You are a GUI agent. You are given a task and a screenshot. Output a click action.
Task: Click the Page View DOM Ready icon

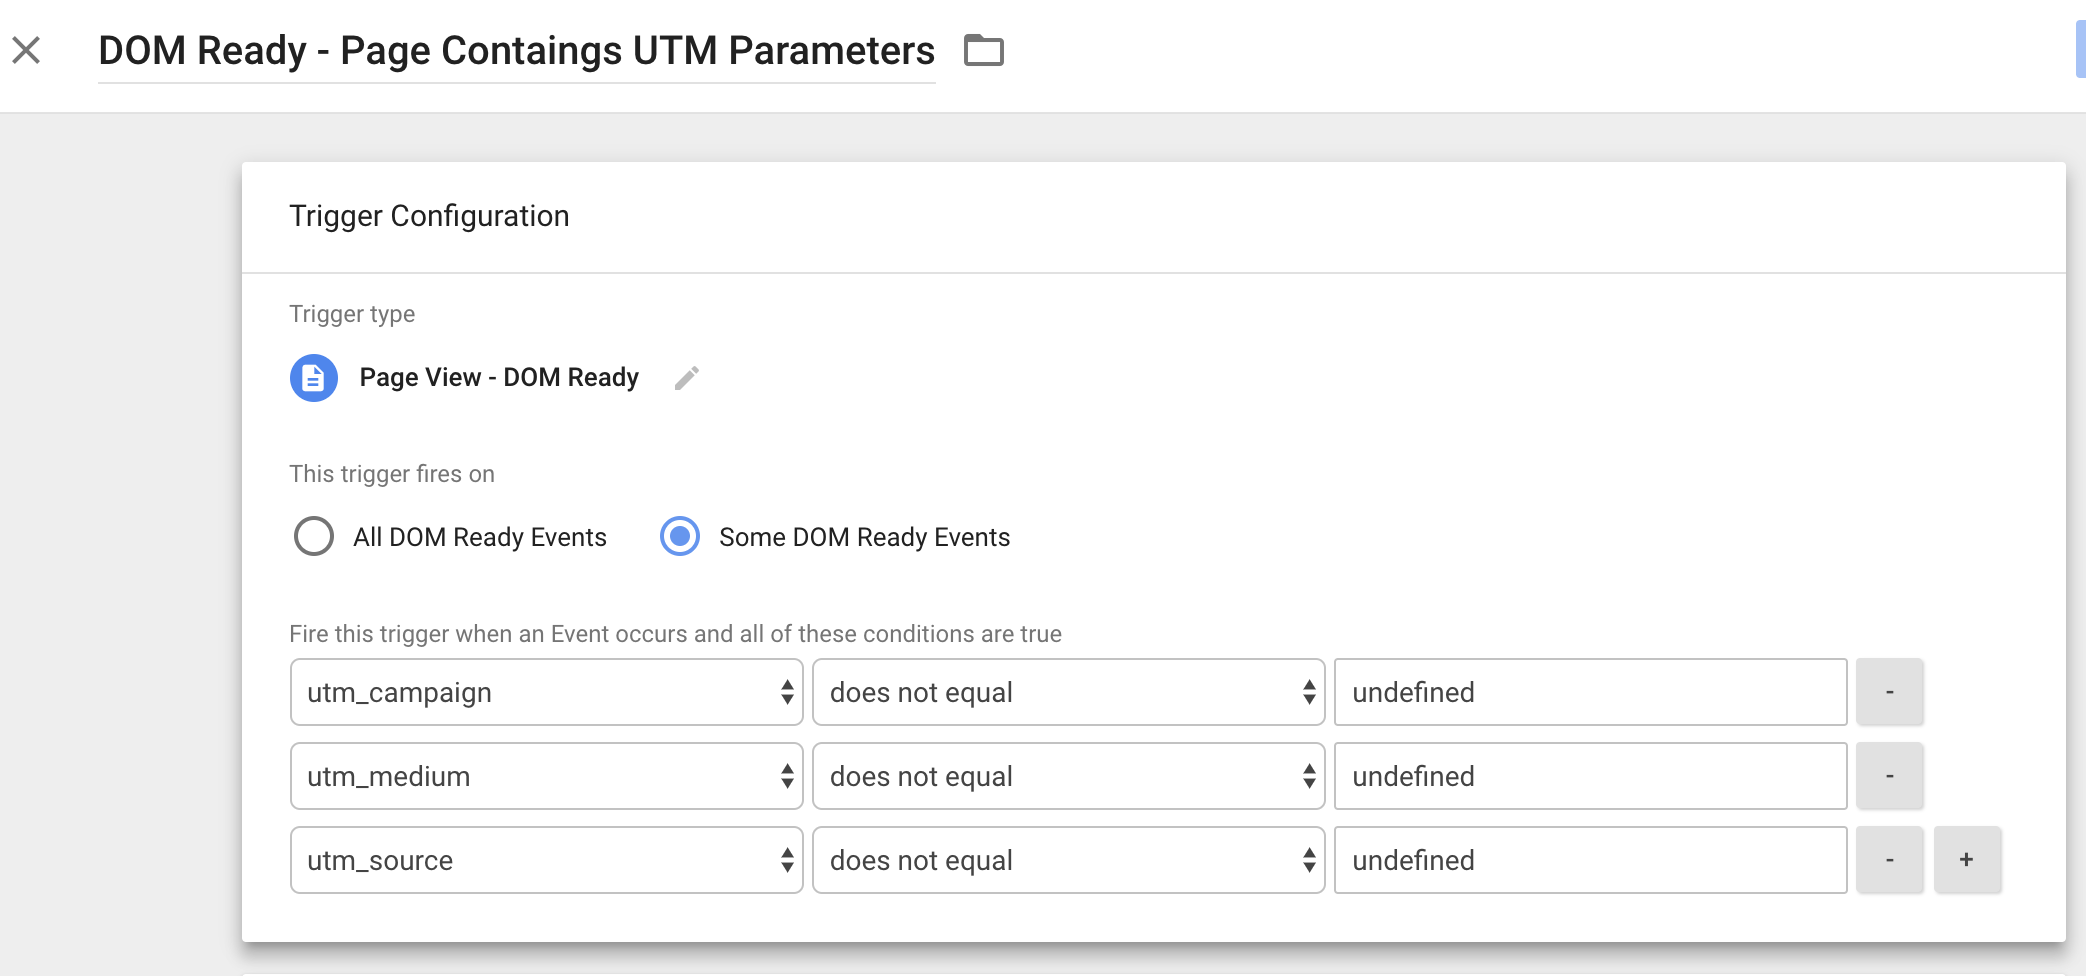click(314, 378)
